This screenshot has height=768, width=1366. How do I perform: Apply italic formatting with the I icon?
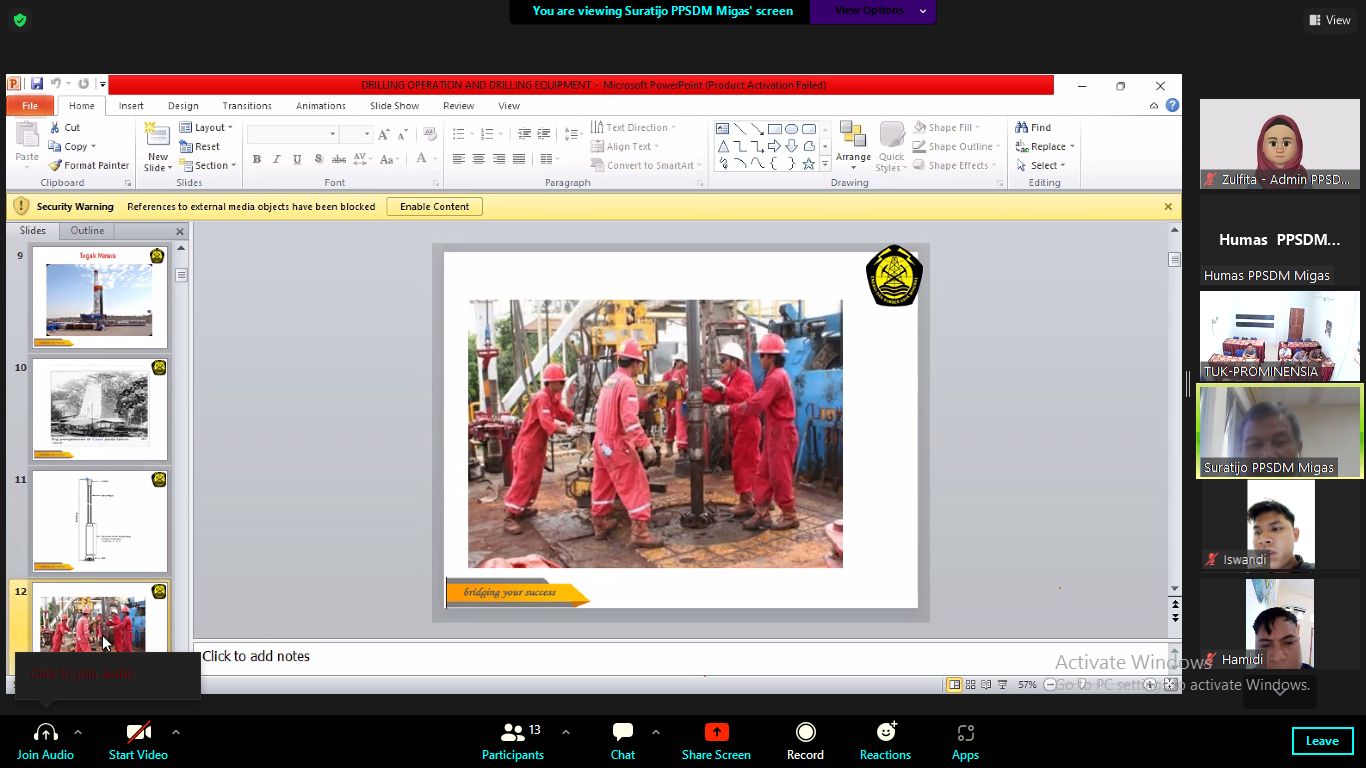(x=277, y=159)
